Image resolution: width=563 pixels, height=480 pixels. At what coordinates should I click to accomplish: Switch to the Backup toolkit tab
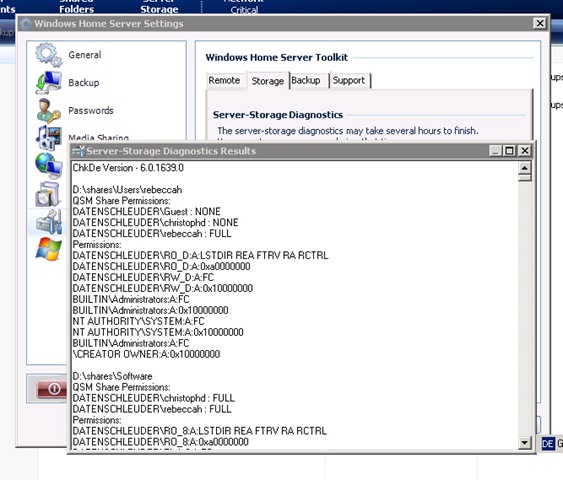[306, 80]
